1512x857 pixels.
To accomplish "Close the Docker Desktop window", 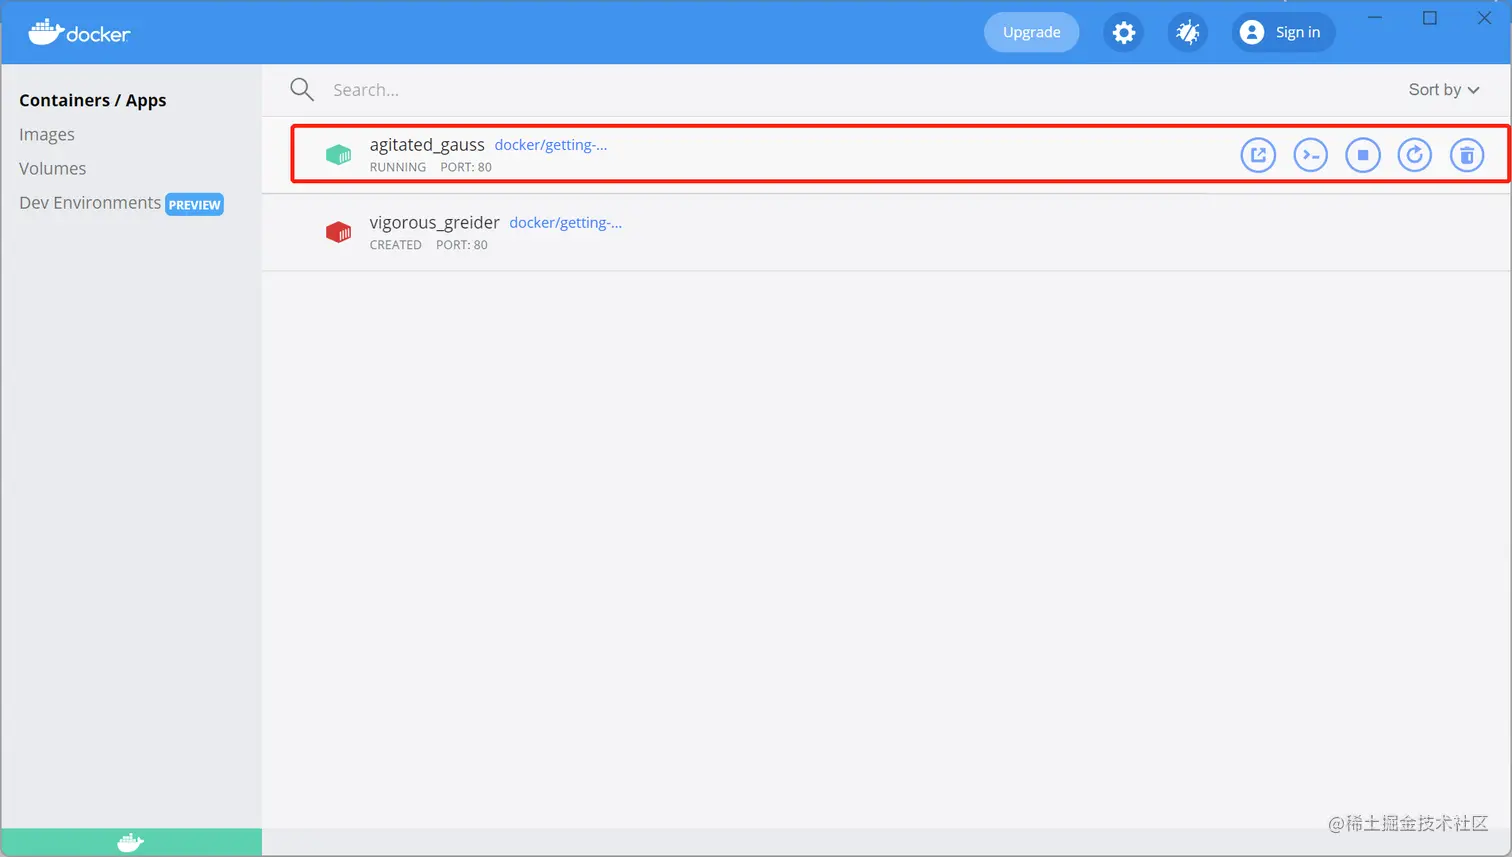I will (1484, 18).
